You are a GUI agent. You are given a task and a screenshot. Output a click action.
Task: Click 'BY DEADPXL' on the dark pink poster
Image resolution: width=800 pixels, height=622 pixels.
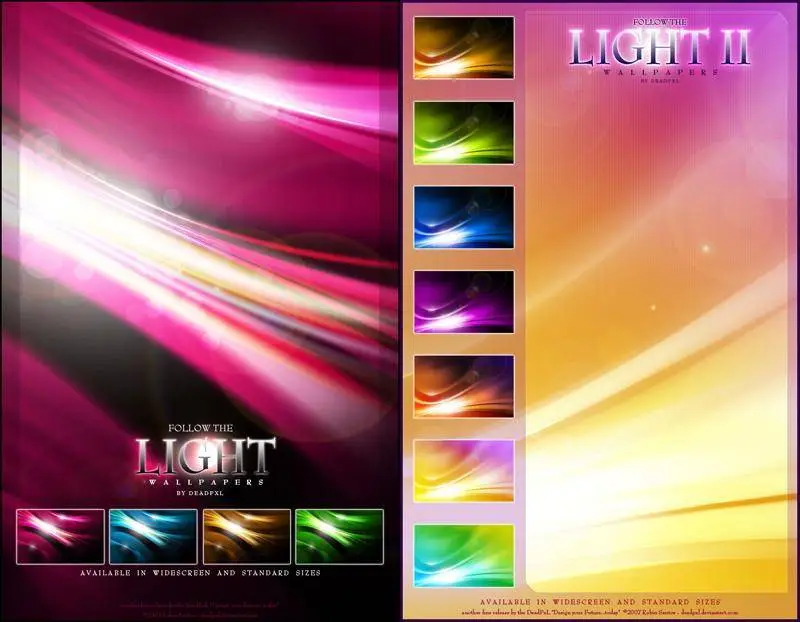[x=200, y=493]
